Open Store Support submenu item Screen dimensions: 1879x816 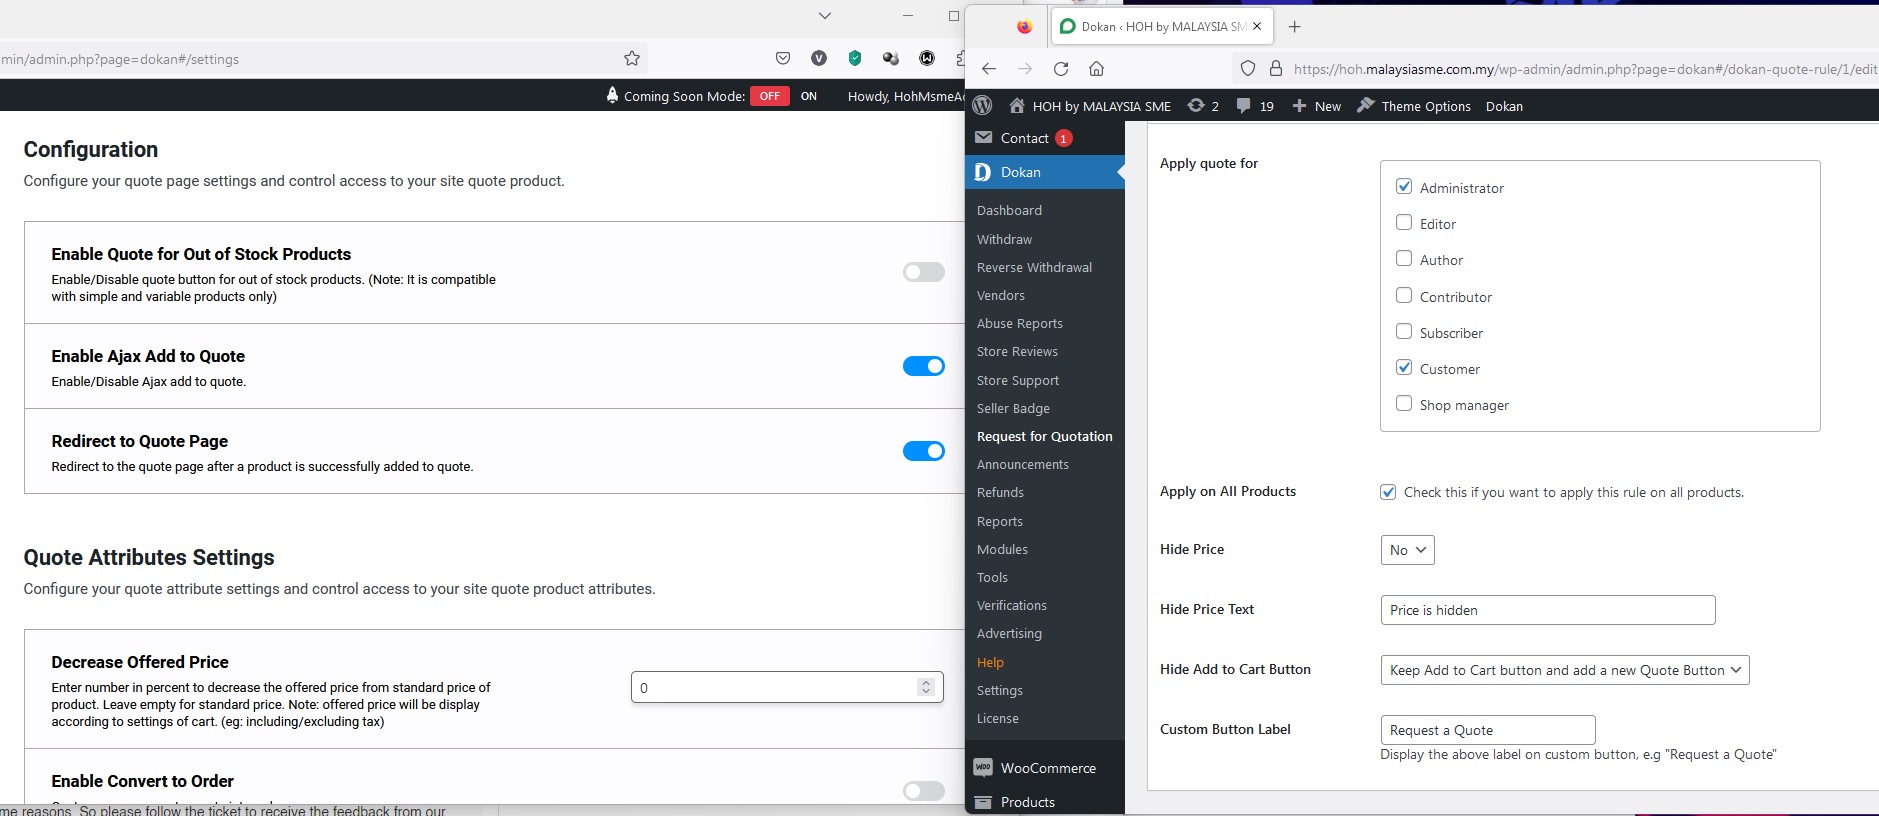(1018, 380)
